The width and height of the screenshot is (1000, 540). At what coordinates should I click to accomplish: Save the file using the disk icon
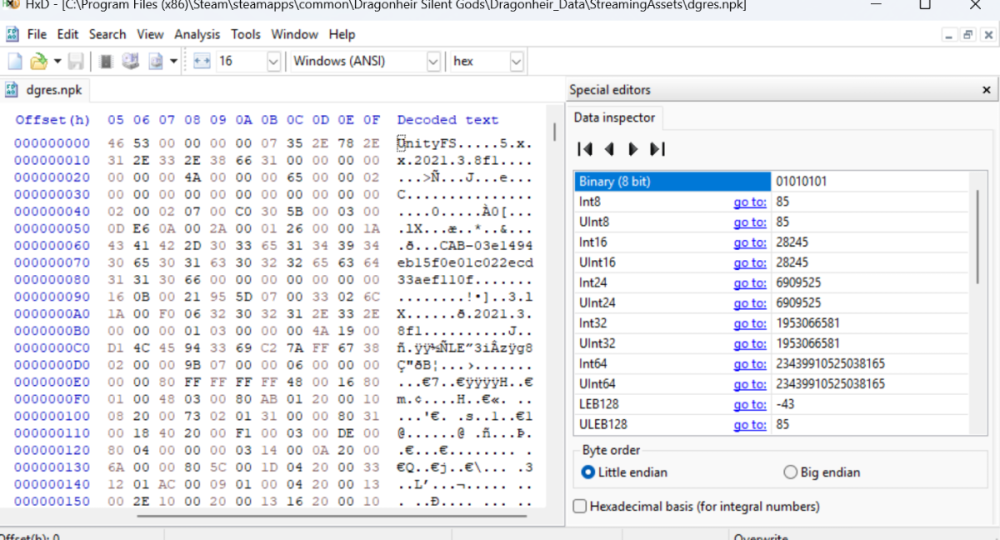[x=76, y=61]
